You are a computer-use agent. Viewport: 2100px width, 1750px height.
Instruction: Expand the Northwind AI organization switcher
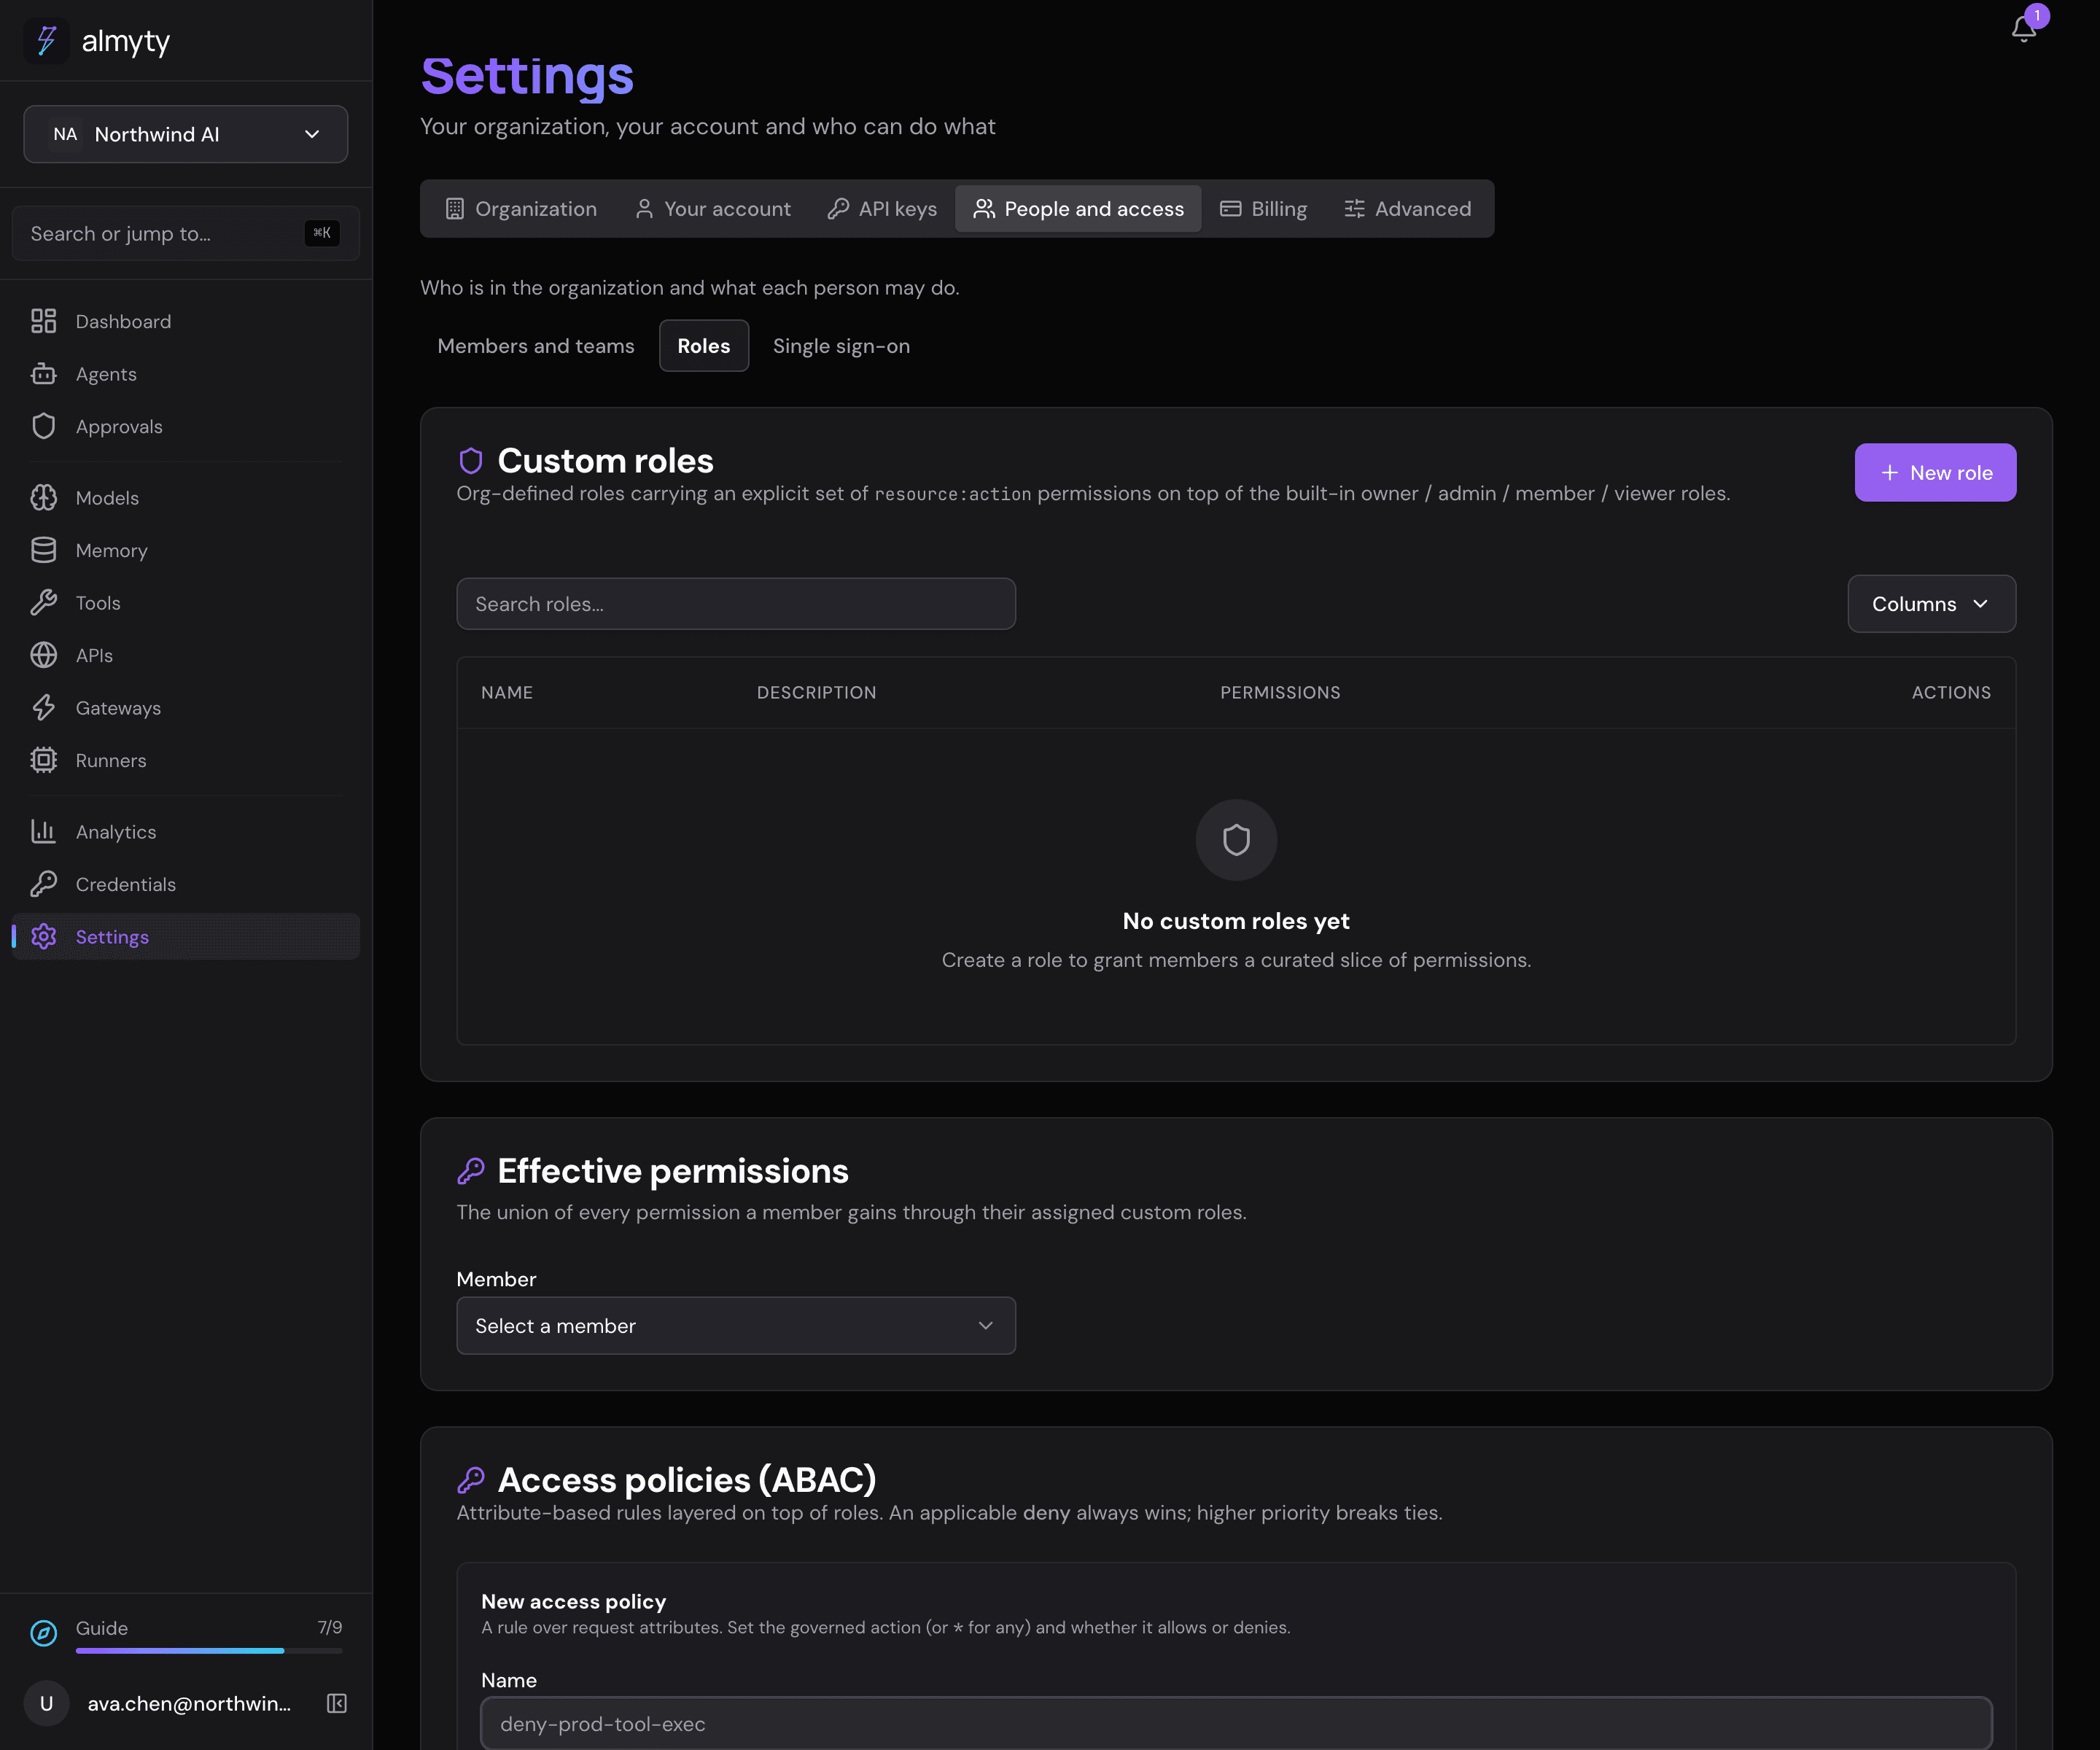[186, 134]
